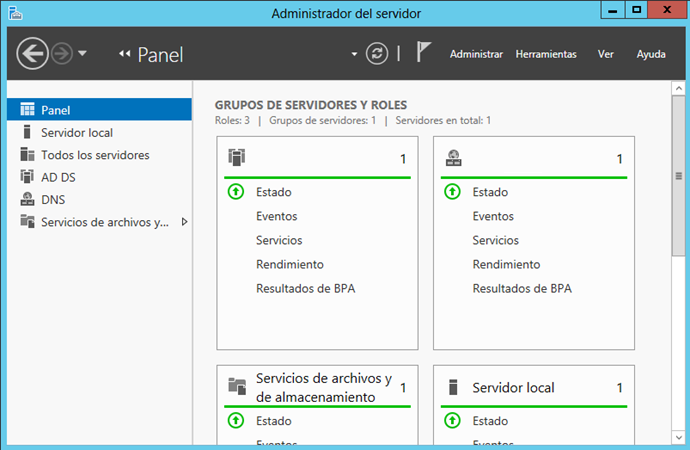Click Estado status icon in AD DS tile

[236, 192]
